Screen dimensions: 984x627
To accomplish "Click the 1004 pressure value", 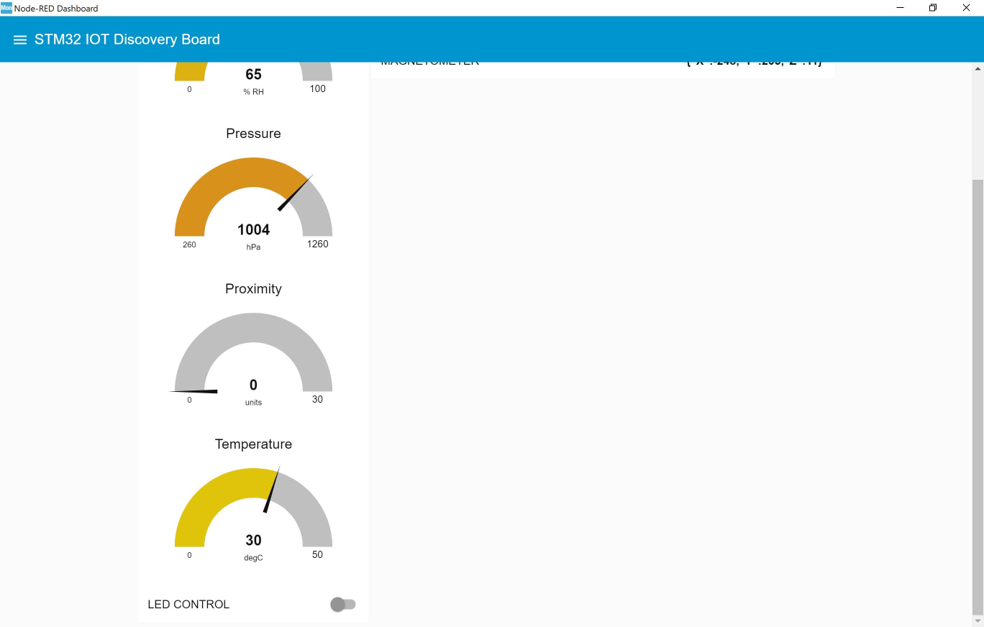I will pos(254,230).
